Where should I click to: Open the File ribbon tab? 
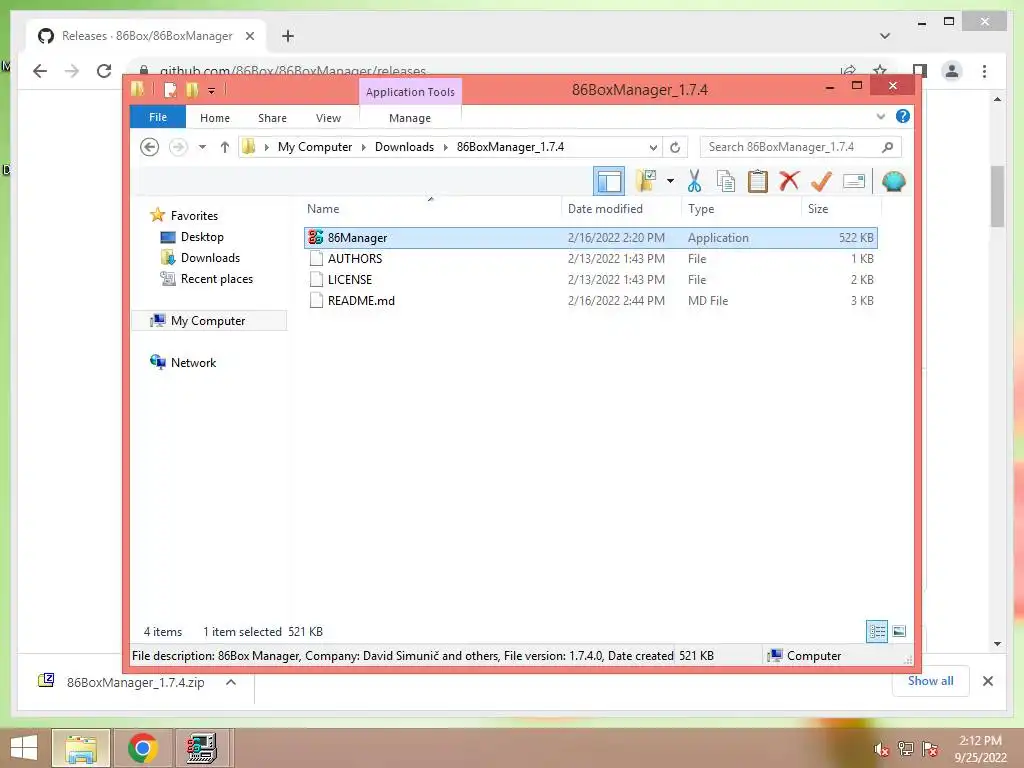pyautogui.click(x=158, y=117)
